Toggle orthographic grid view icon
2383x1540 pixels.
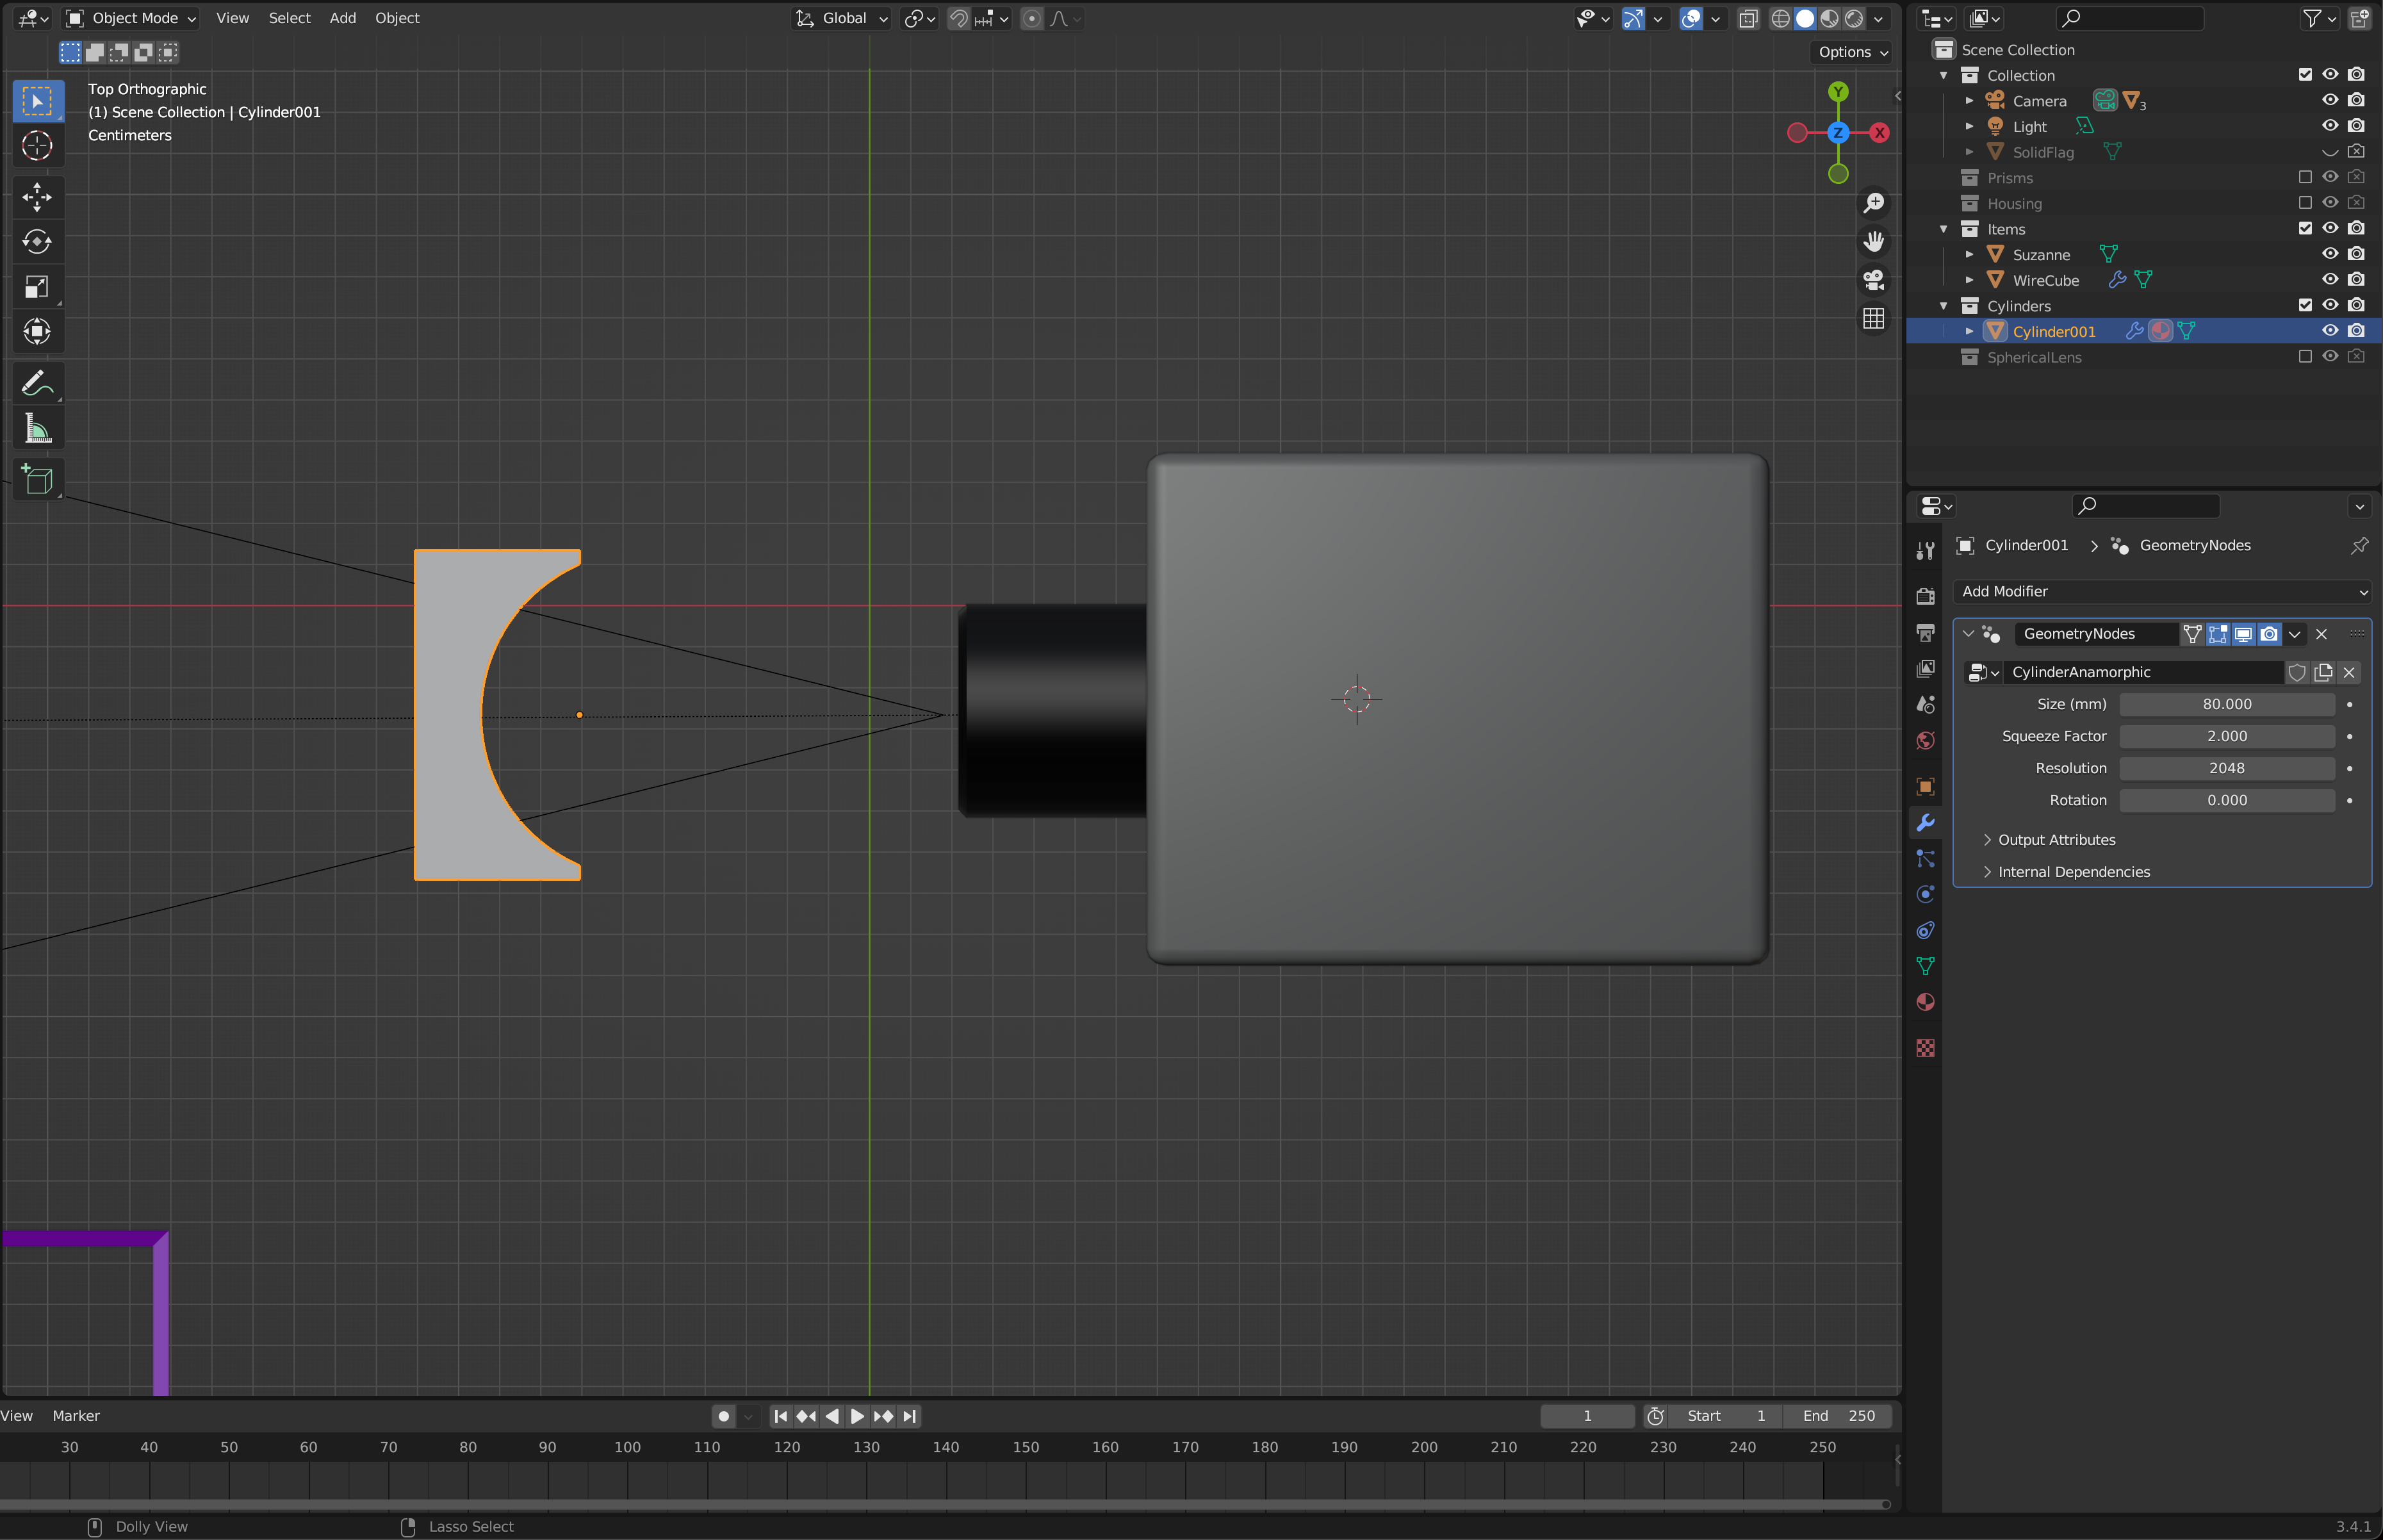click(1873, 319)
